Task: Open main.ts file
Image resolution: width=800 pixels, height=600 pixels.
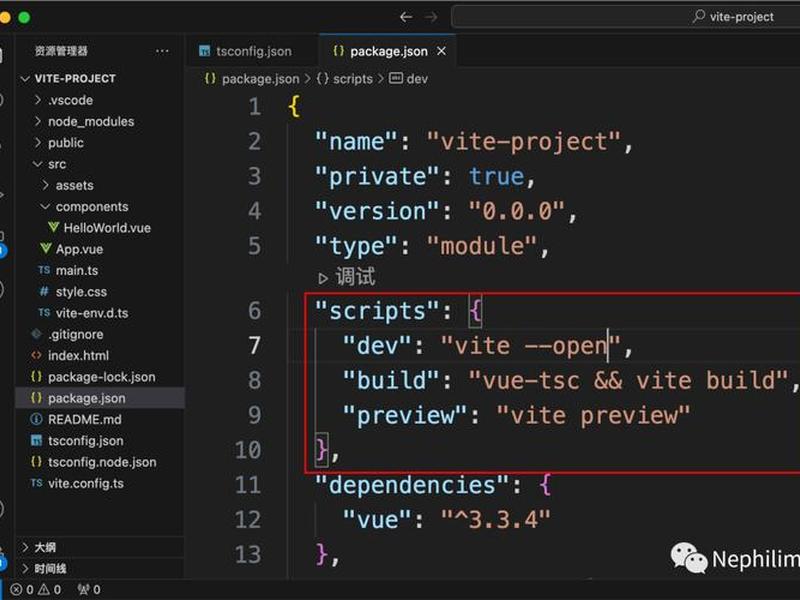Action: (99, 270)
